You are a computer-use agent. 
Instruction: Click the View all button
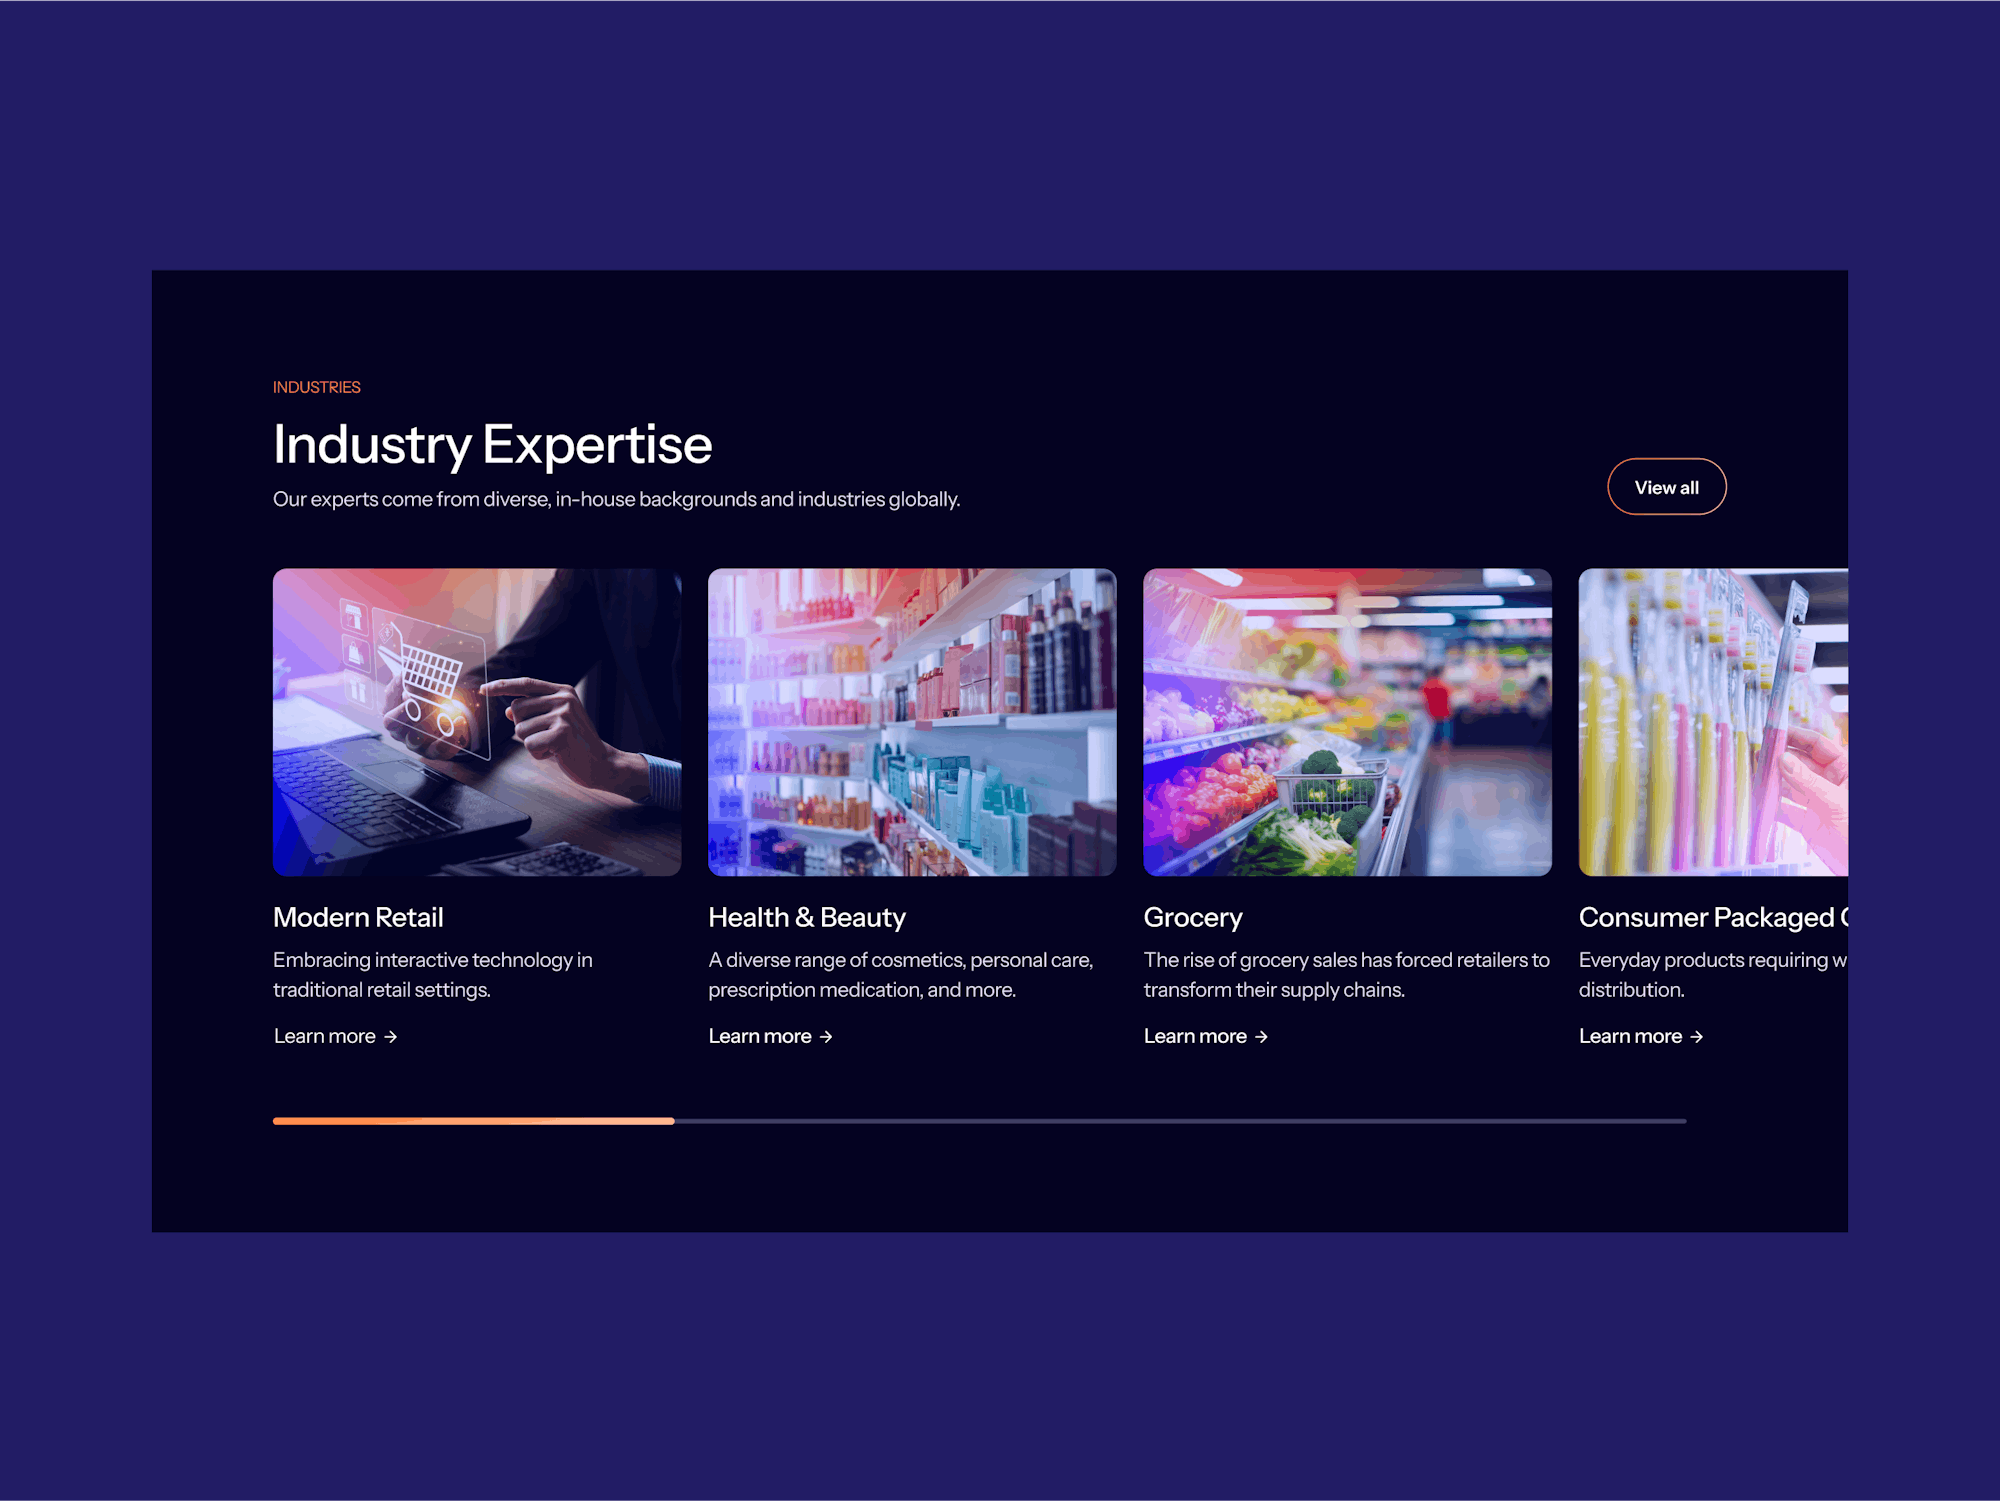coord(1666,487)
